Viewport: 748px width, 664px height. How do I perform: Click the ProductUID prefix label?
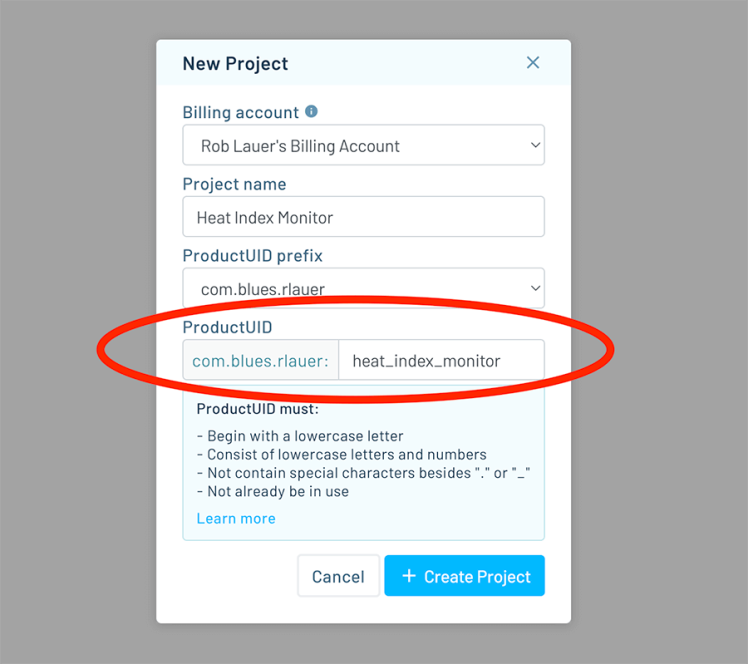(252, 256)
